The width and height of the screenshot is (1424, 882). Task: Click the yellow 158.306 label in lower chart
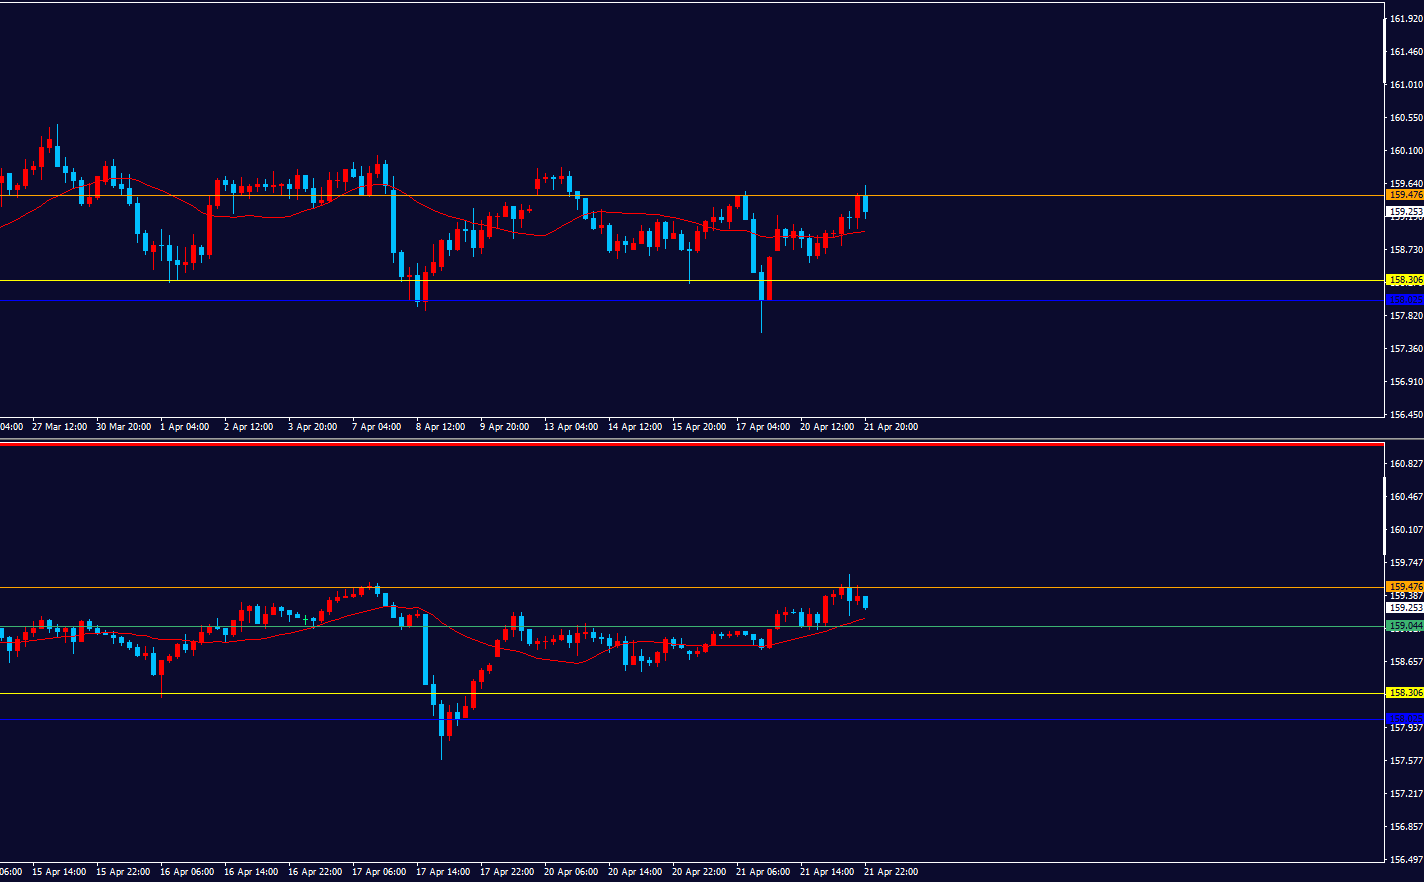[x=1405, y=693]
